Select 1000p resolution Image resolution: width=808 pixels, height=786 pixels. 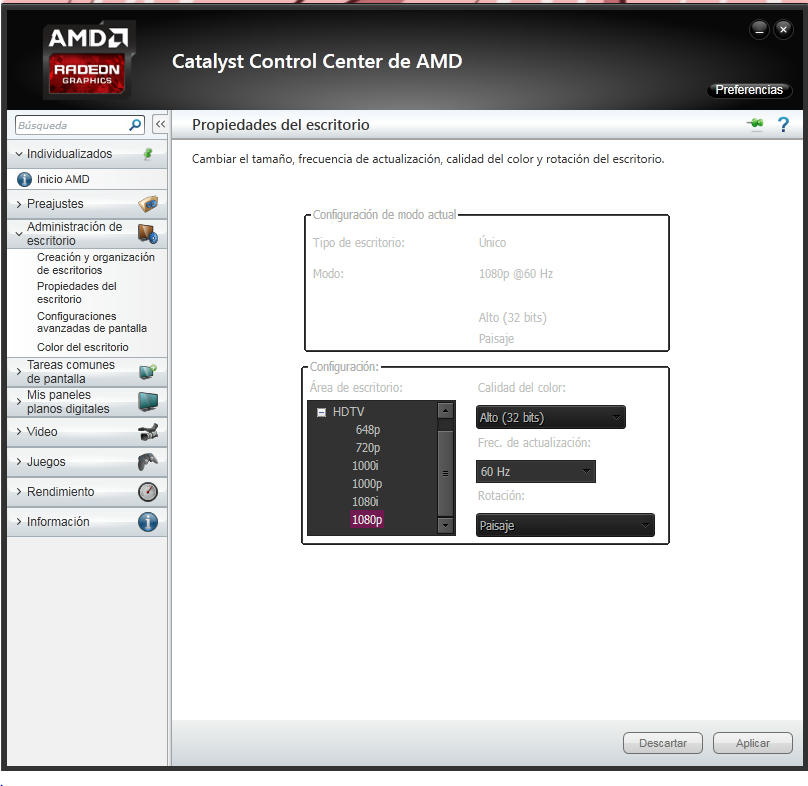tap(367, 483)
